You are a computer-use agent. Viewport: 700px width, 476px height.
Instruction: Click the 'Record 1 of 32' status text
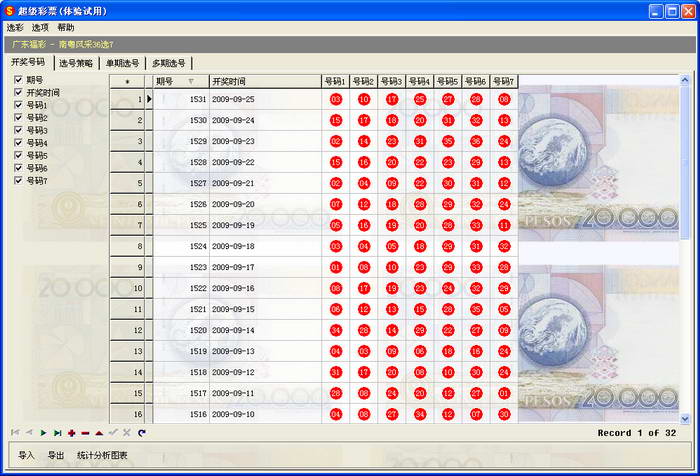(x=637, y=433)
